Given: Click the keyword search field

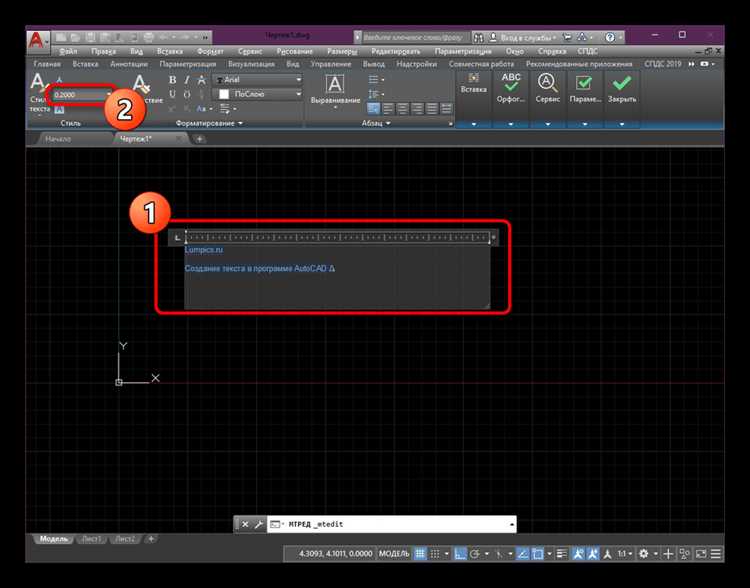Looking at the screenshot, I should pos(414,37).
